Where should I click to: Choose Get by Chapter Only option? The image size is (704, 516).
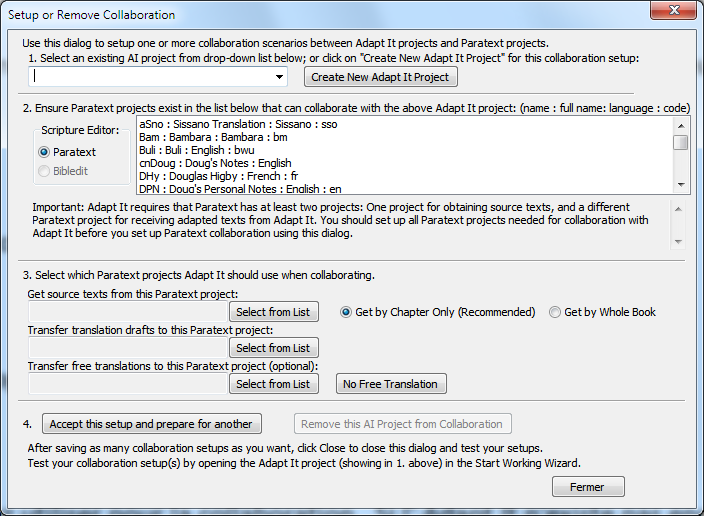pyautogui.click(x=347, y=312)
